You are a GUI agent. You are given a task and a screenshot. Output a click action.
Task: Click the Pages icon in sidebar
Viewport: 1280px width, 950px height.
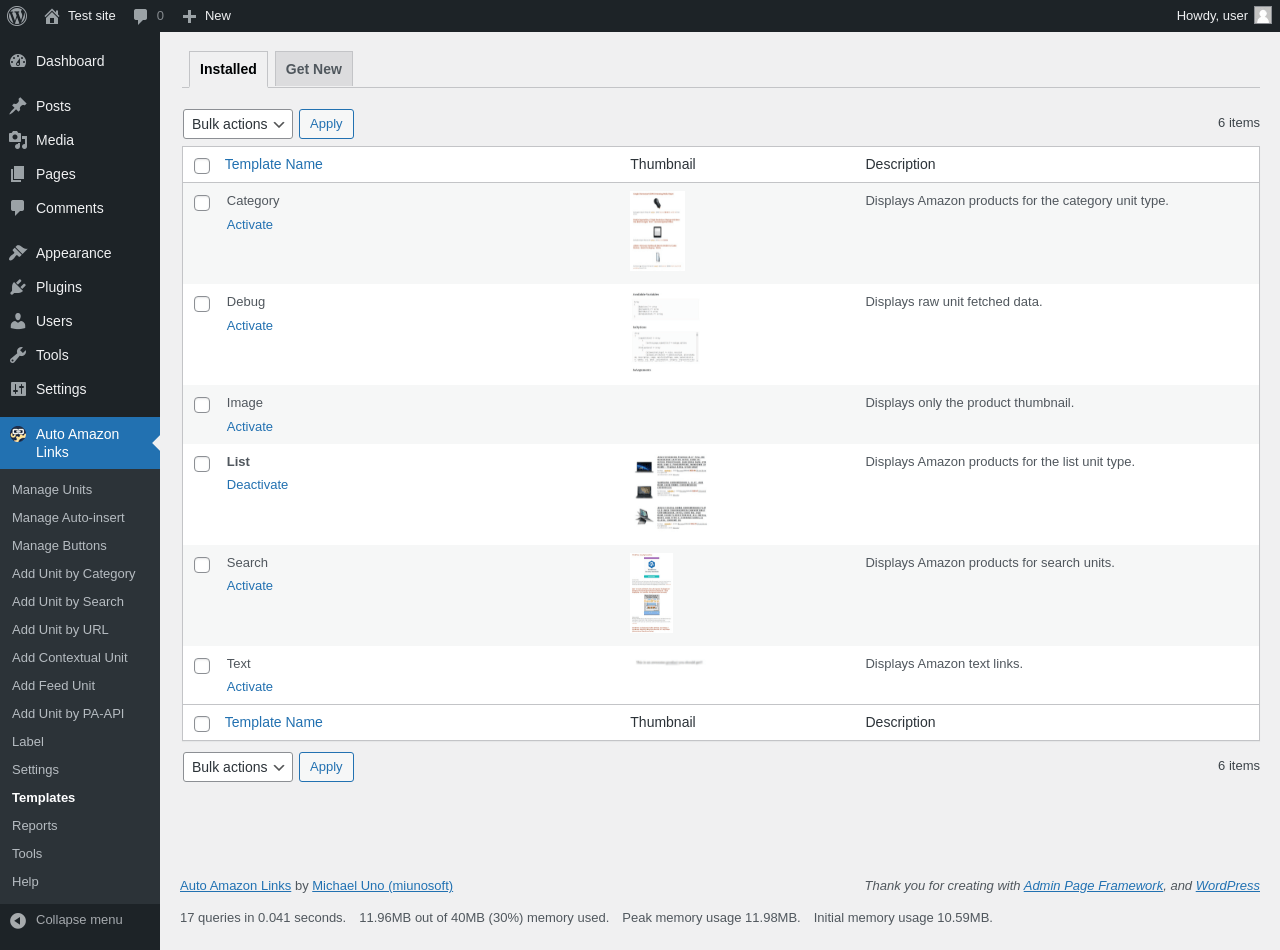click(x=18, y=174)
